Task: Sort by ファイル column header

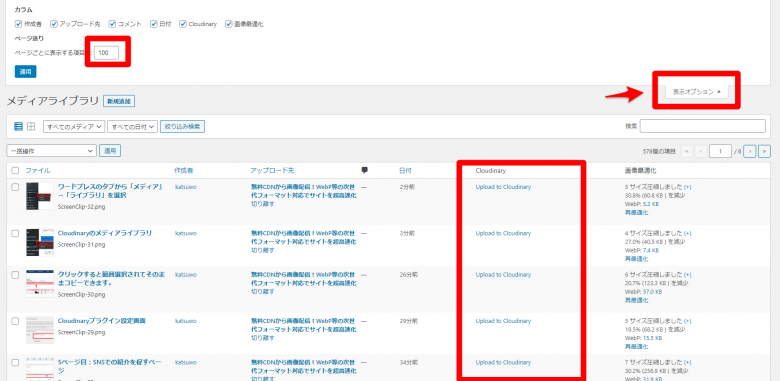Action: 38,171
